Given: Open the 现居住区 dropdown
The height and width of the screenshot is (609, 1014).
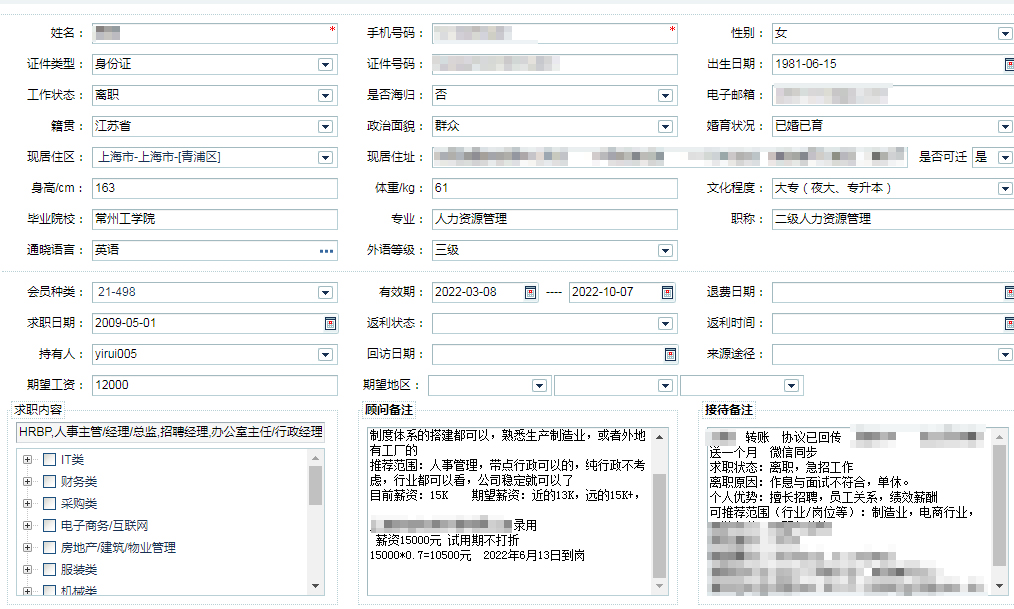Looking at the screenshot, I should pos(325,158).
